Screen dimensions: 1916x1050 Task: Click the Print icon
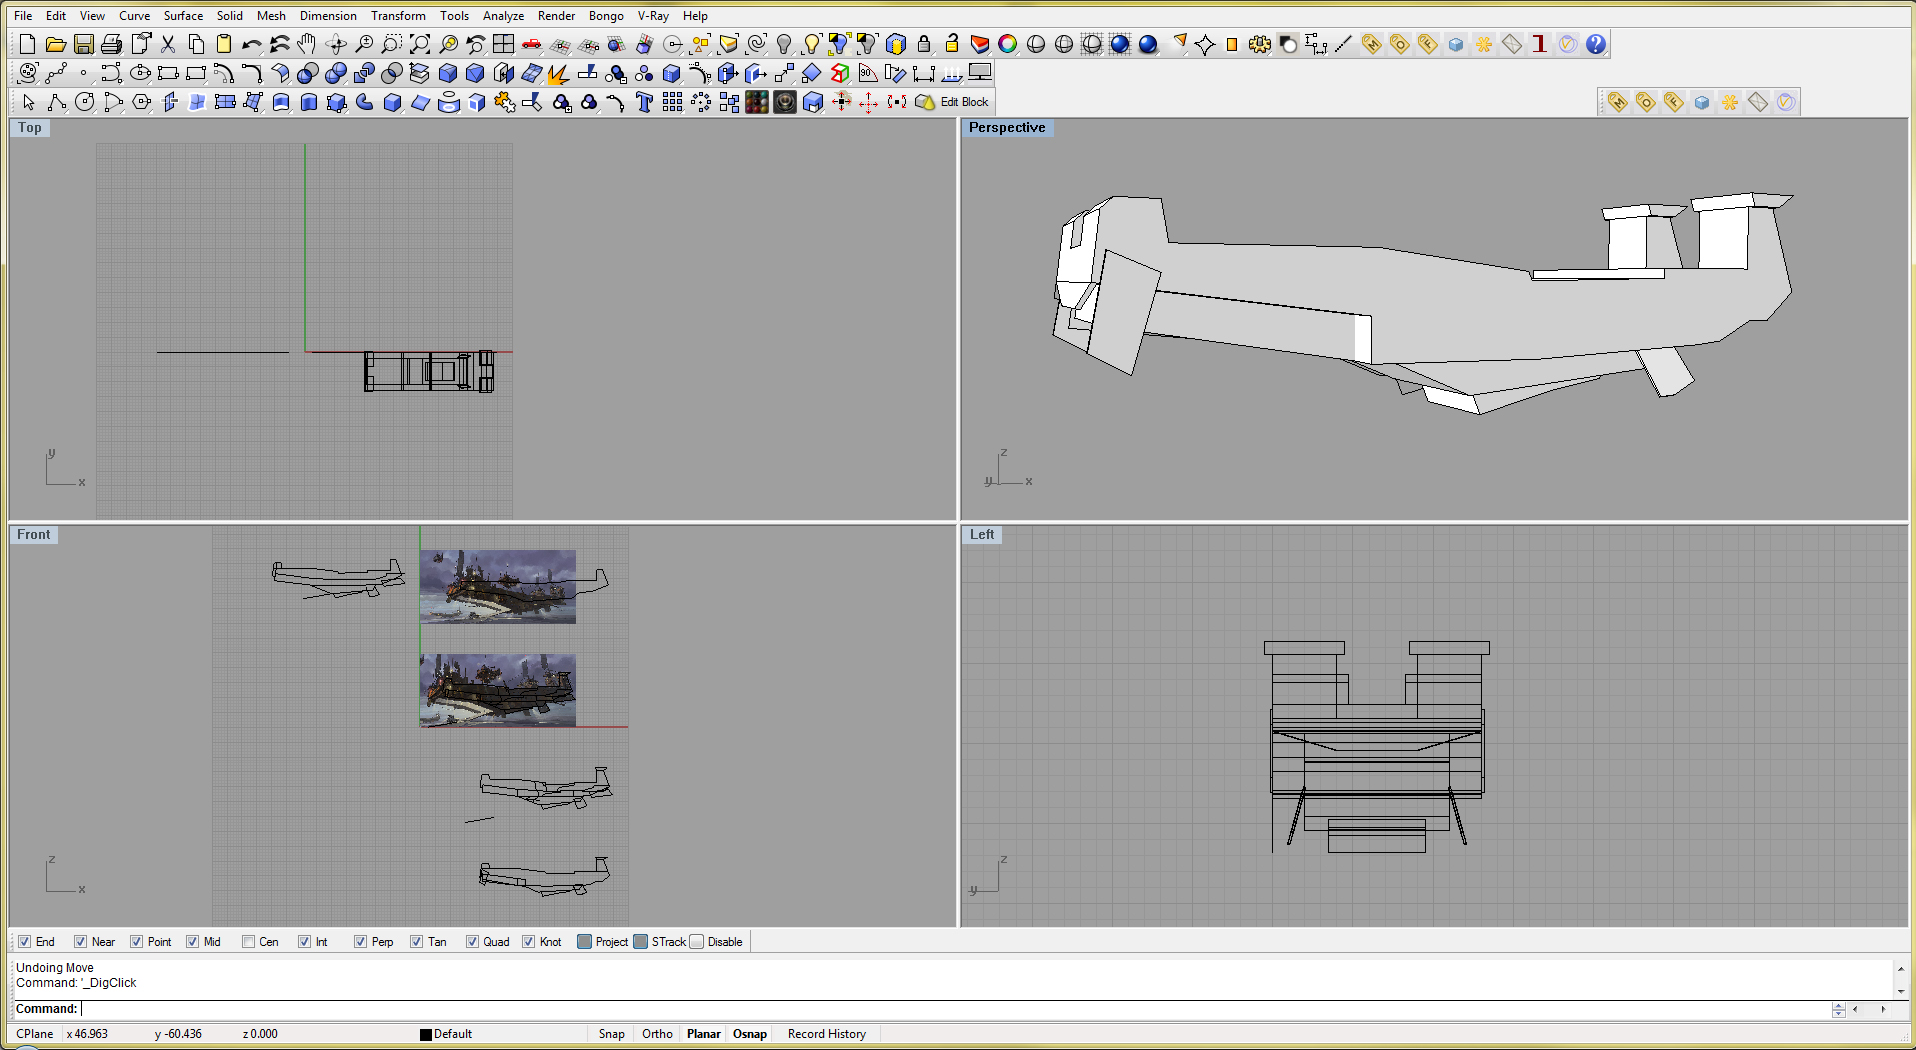tap(112, 44)
